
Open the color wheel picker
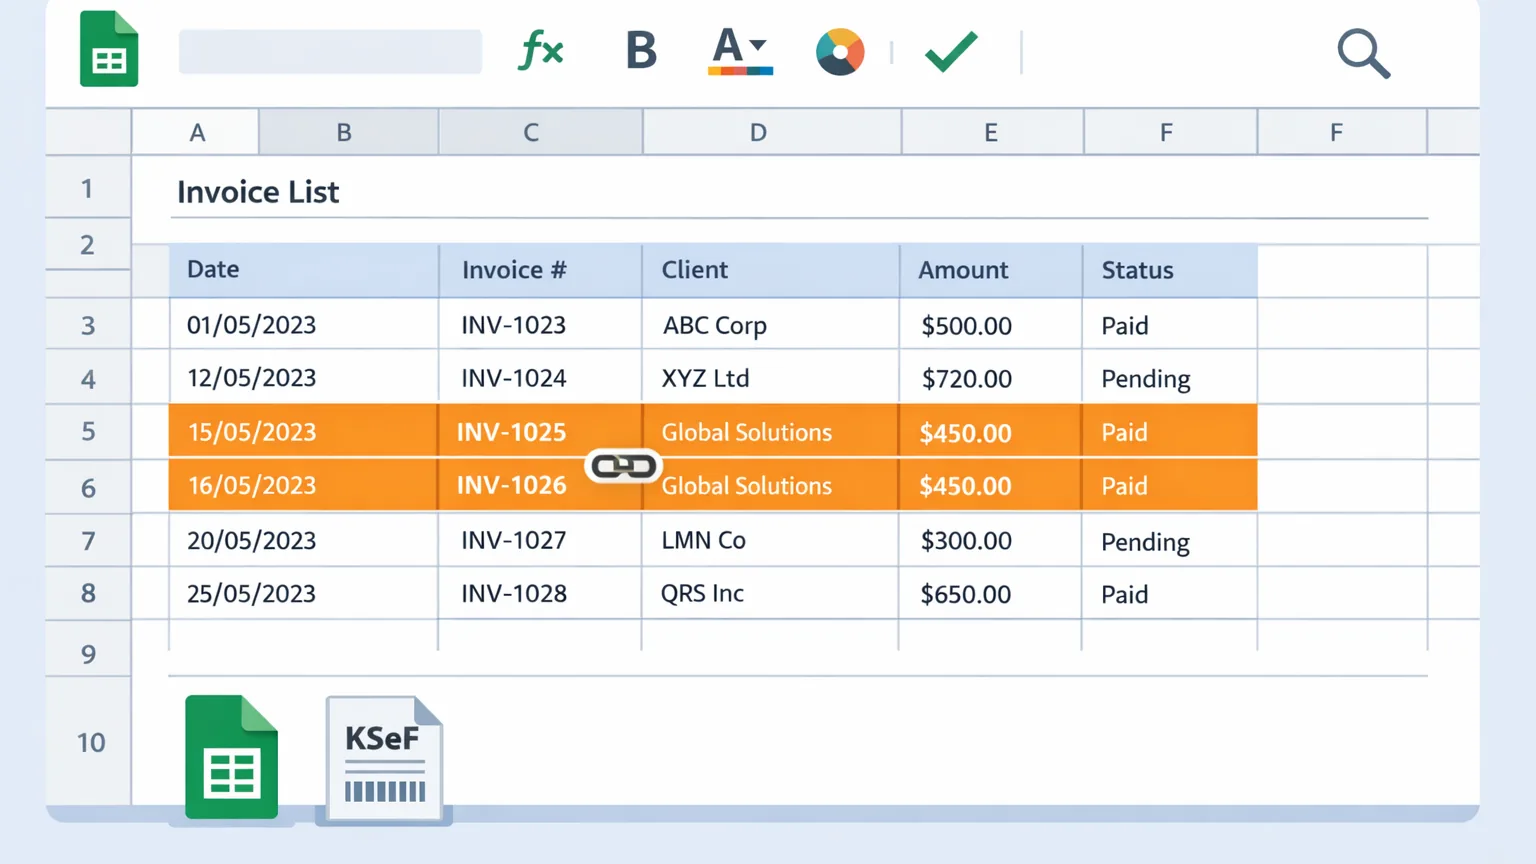point(840,52)
